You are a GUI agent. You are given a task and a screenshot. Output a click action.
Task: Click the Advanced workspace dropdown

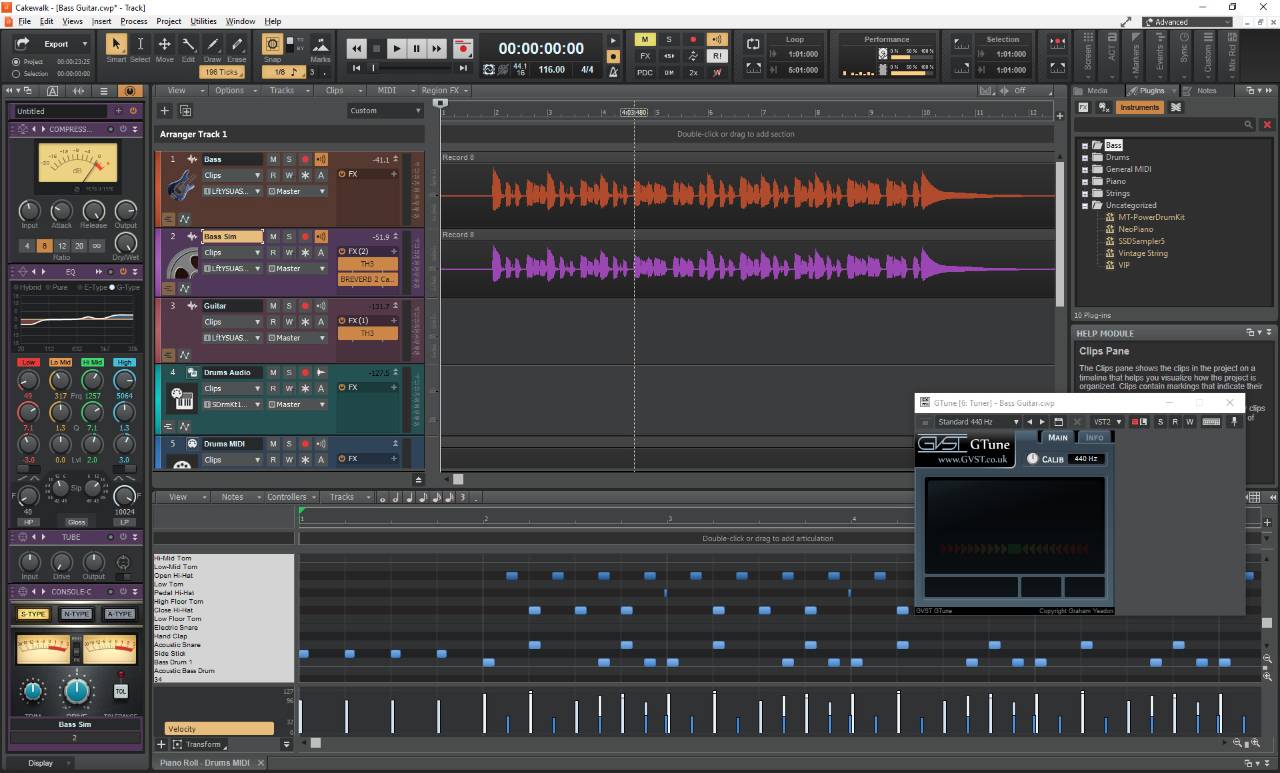coord(1187,22)
